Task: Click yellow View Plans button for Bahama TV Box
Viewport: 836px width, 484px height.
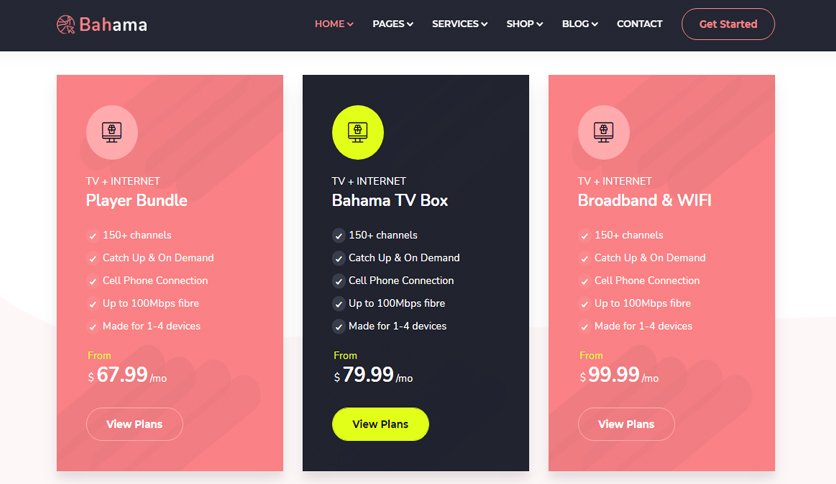Action: pyautogui.click(x=380, y=424)
